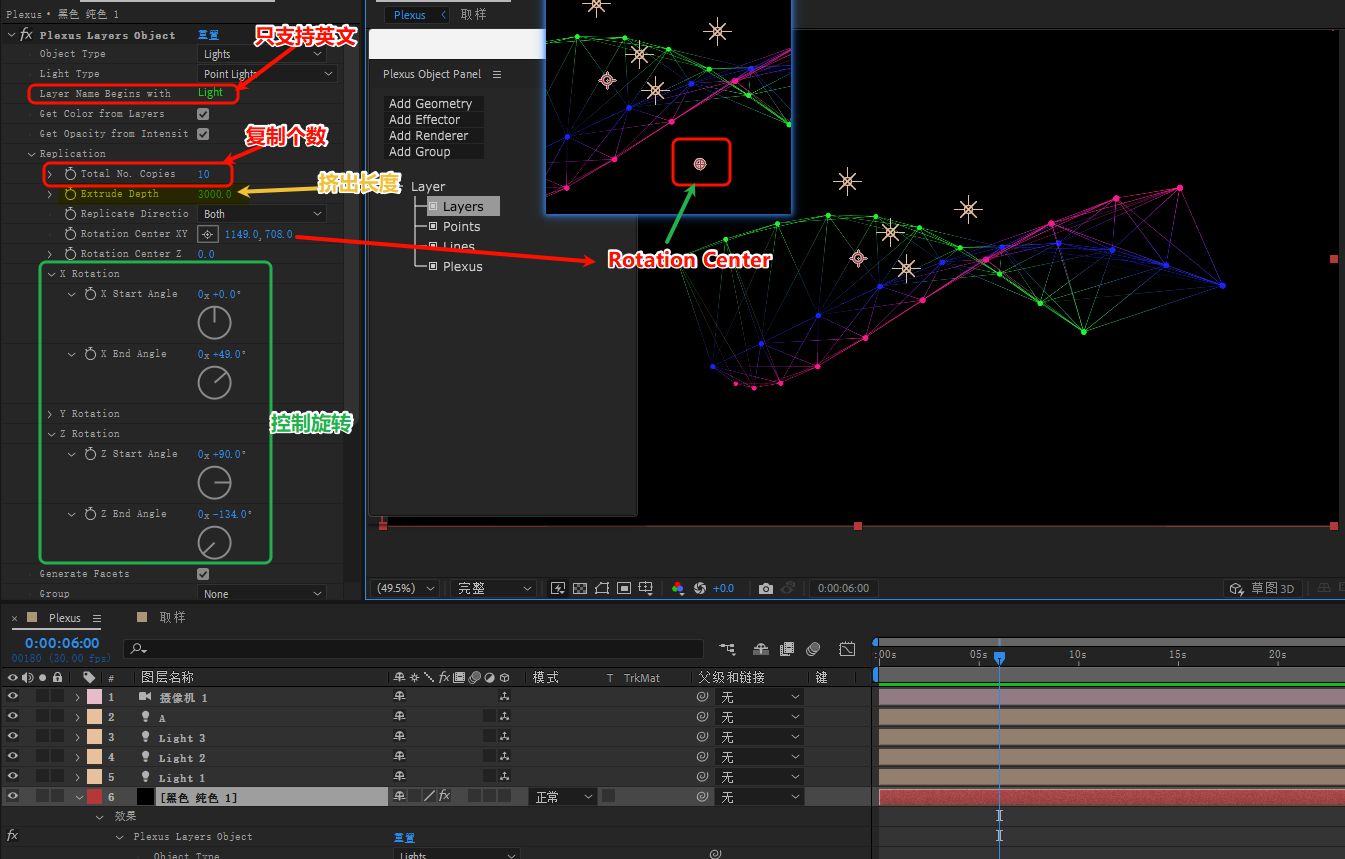
Task: Open the Group None dropdown
Action: tap(262, 594)
